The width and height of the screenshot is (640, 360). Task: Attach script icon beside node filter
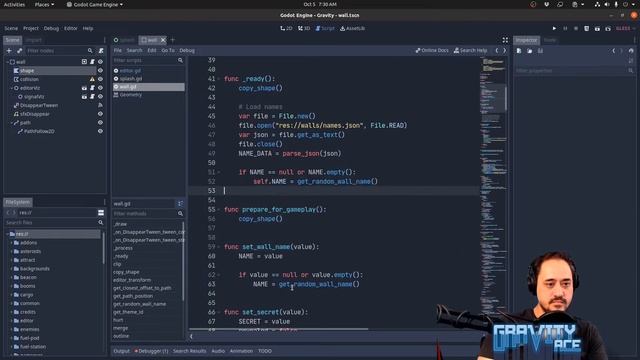[101, 51]
